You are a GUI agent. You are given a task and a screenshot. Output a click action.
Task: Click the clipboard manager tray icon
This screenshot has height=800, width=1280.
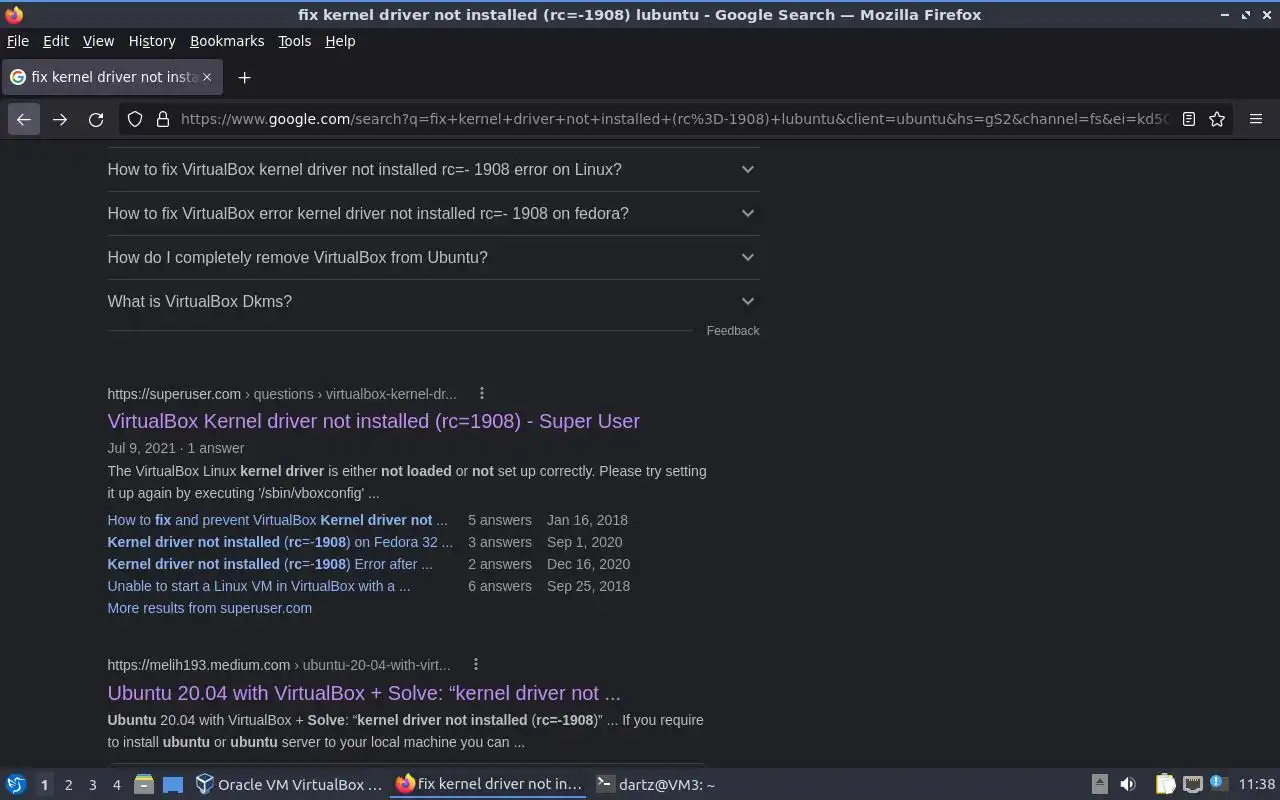(1165, 785)
